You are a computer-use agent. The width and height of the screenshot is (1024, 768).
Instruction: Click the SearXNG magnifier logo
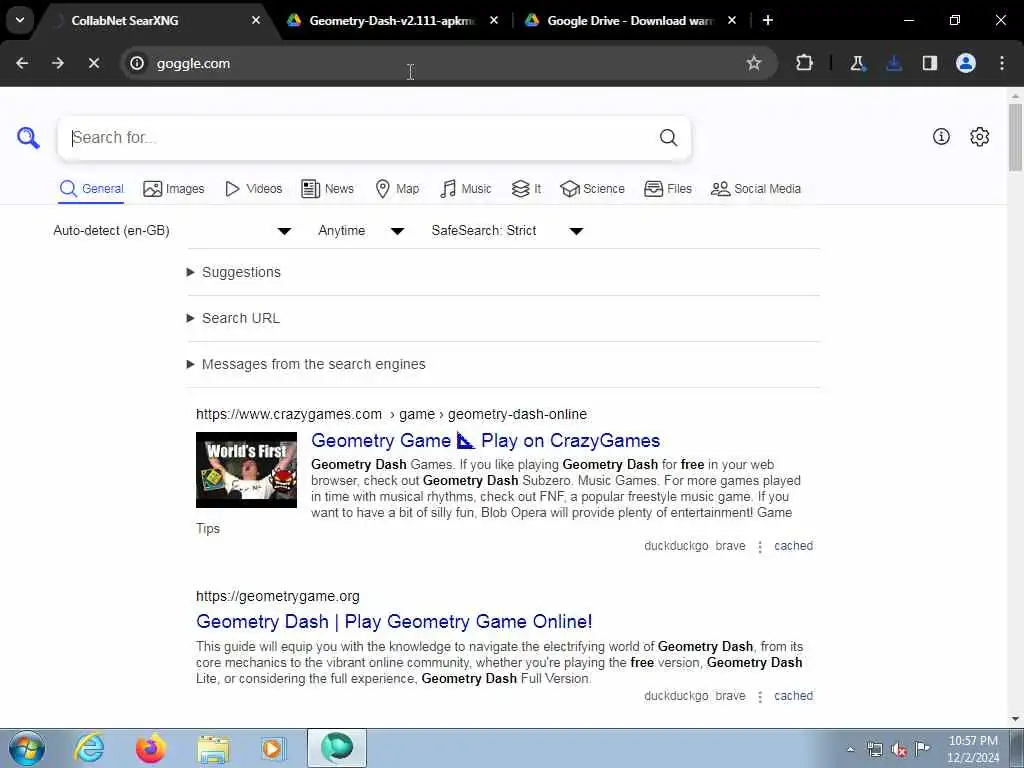coord(28,138)
